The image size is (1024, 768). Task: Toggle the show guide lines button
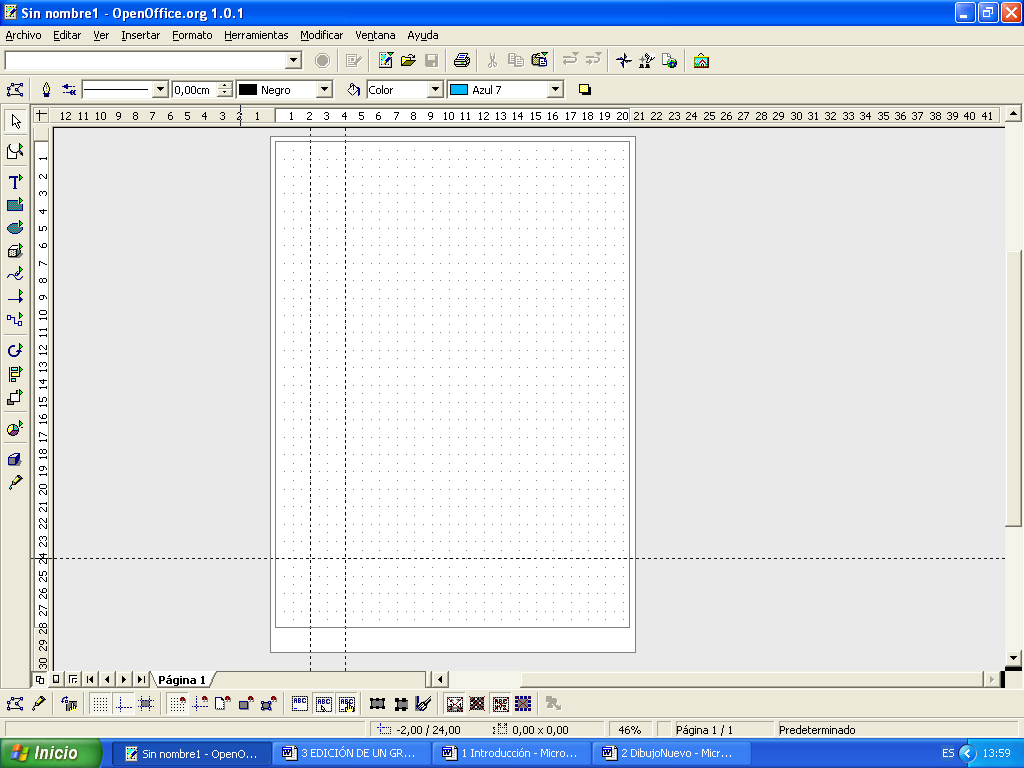123,704
